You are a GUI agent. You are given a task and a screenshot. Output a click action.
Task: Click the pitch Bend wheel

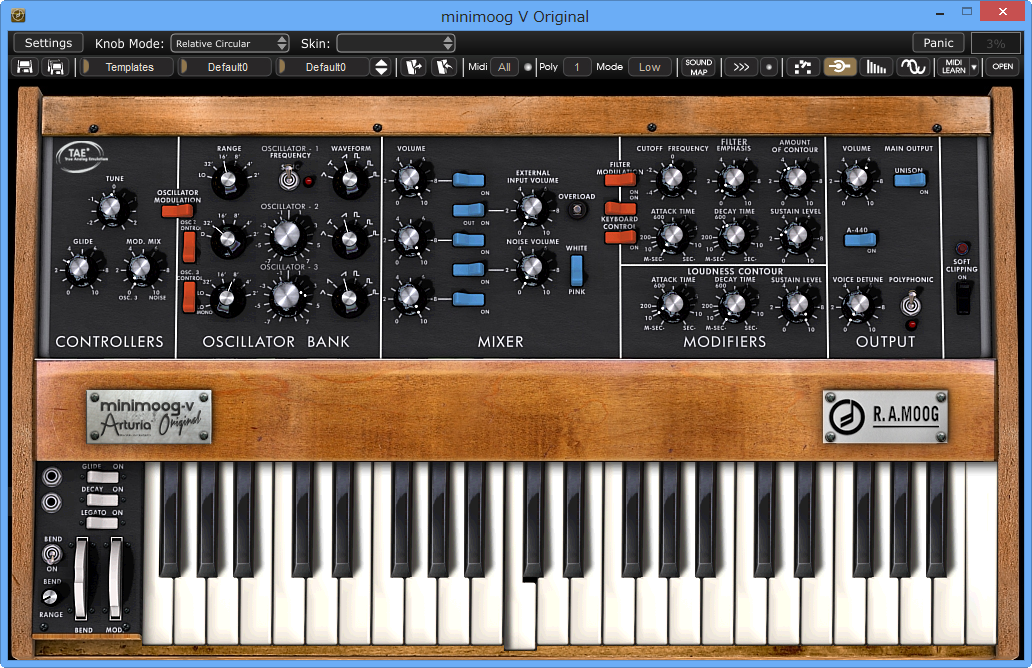[x=81, y=578]
